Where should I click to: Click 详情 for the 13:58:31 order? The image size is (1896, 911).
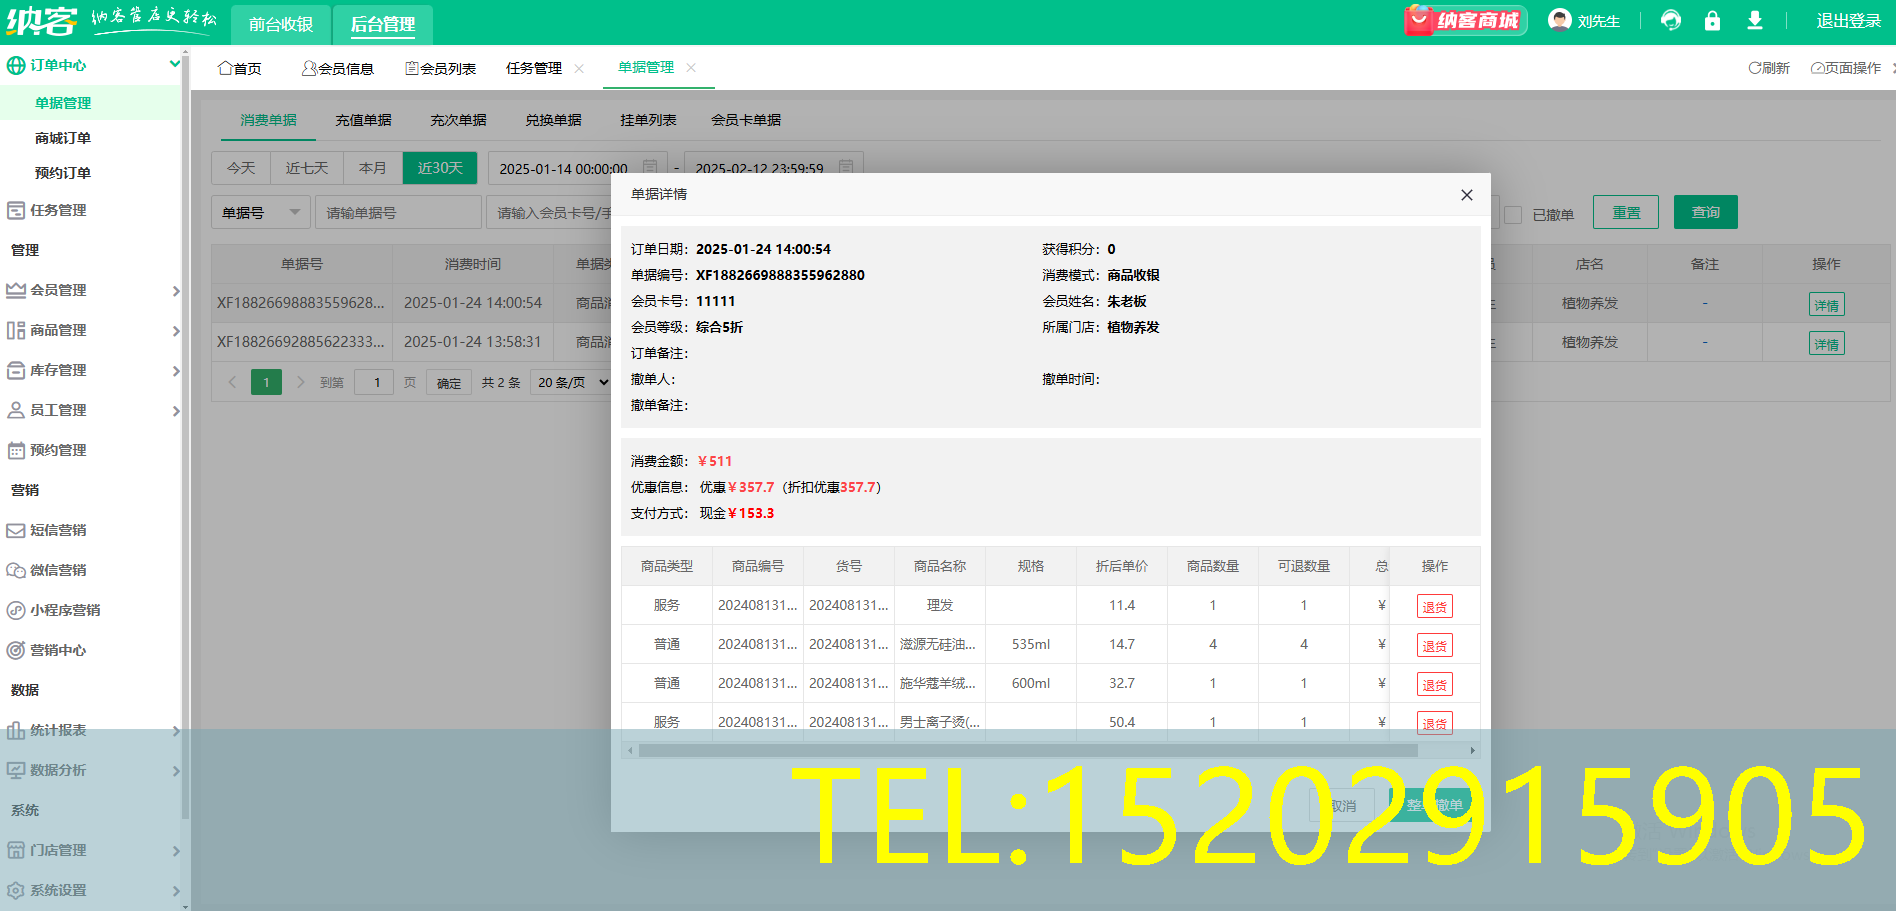pos(1826,344)
